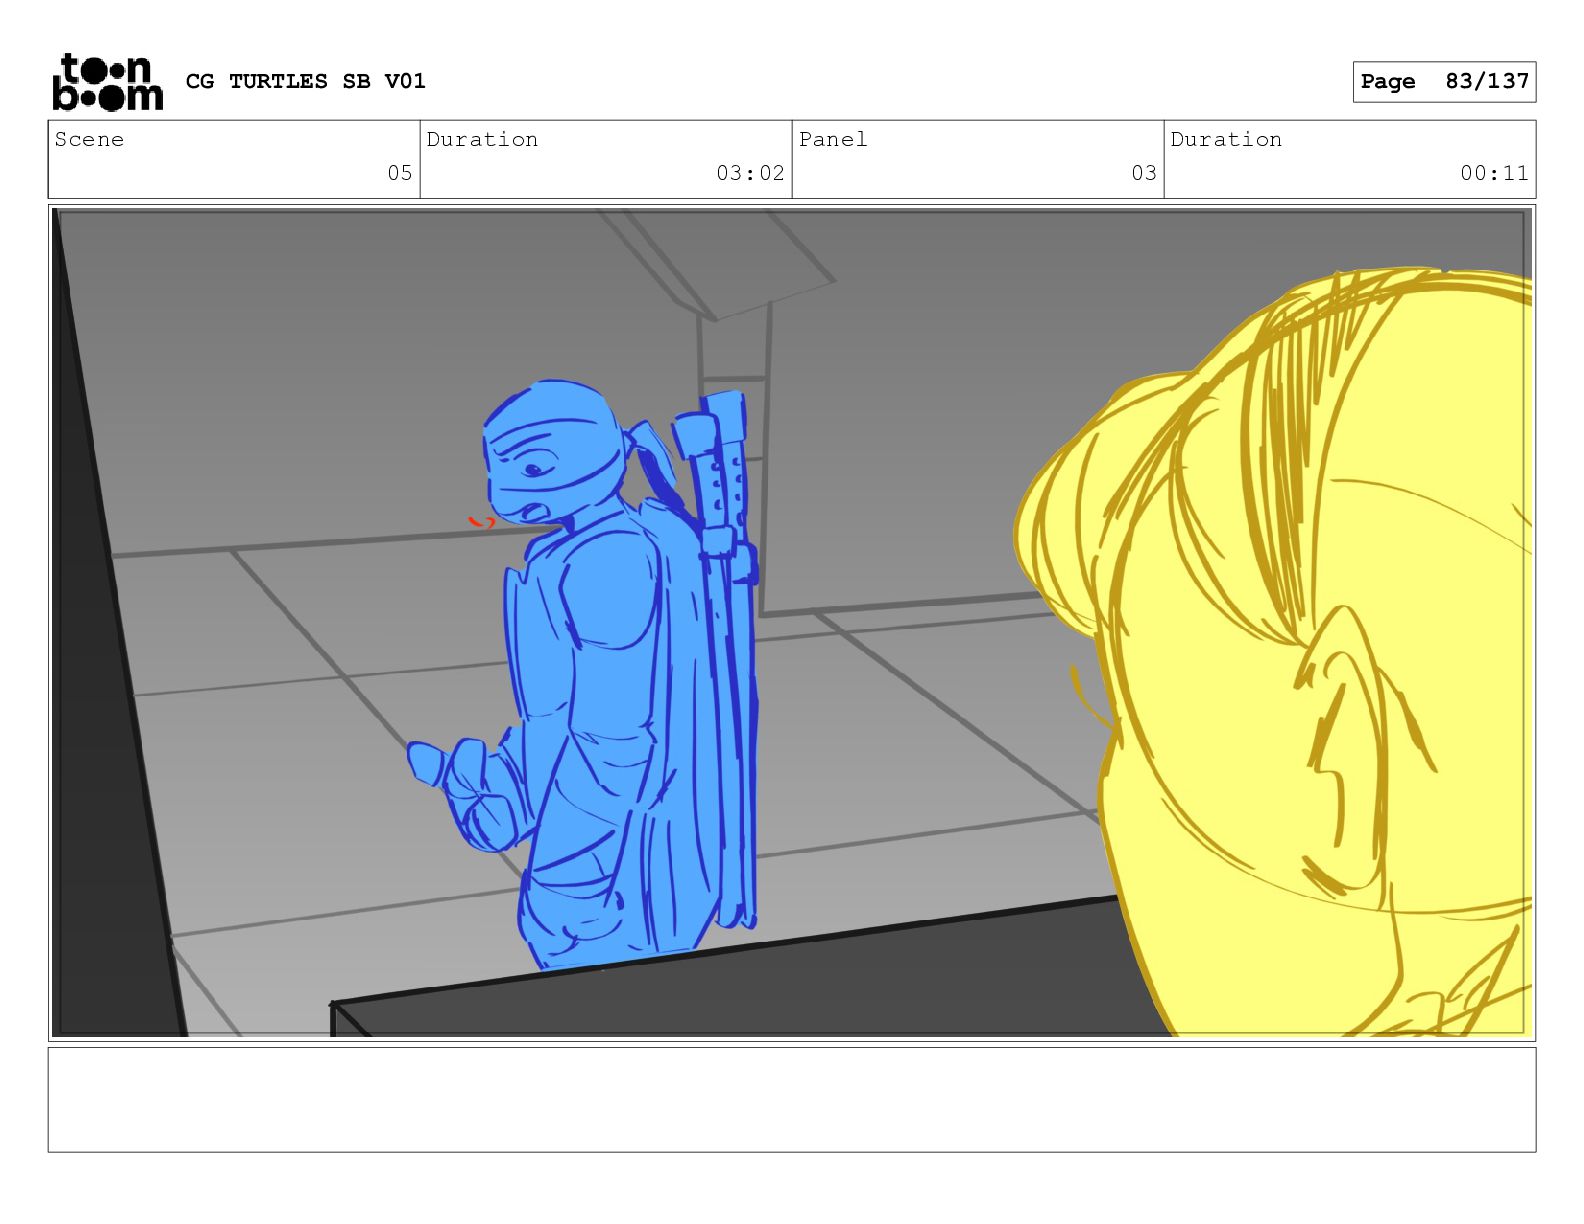Select the title text 'CG TURTLES SB V01'
The height and width of the screenshot is (1224, 1584).
pyautogui.click(x=306, y=81)
